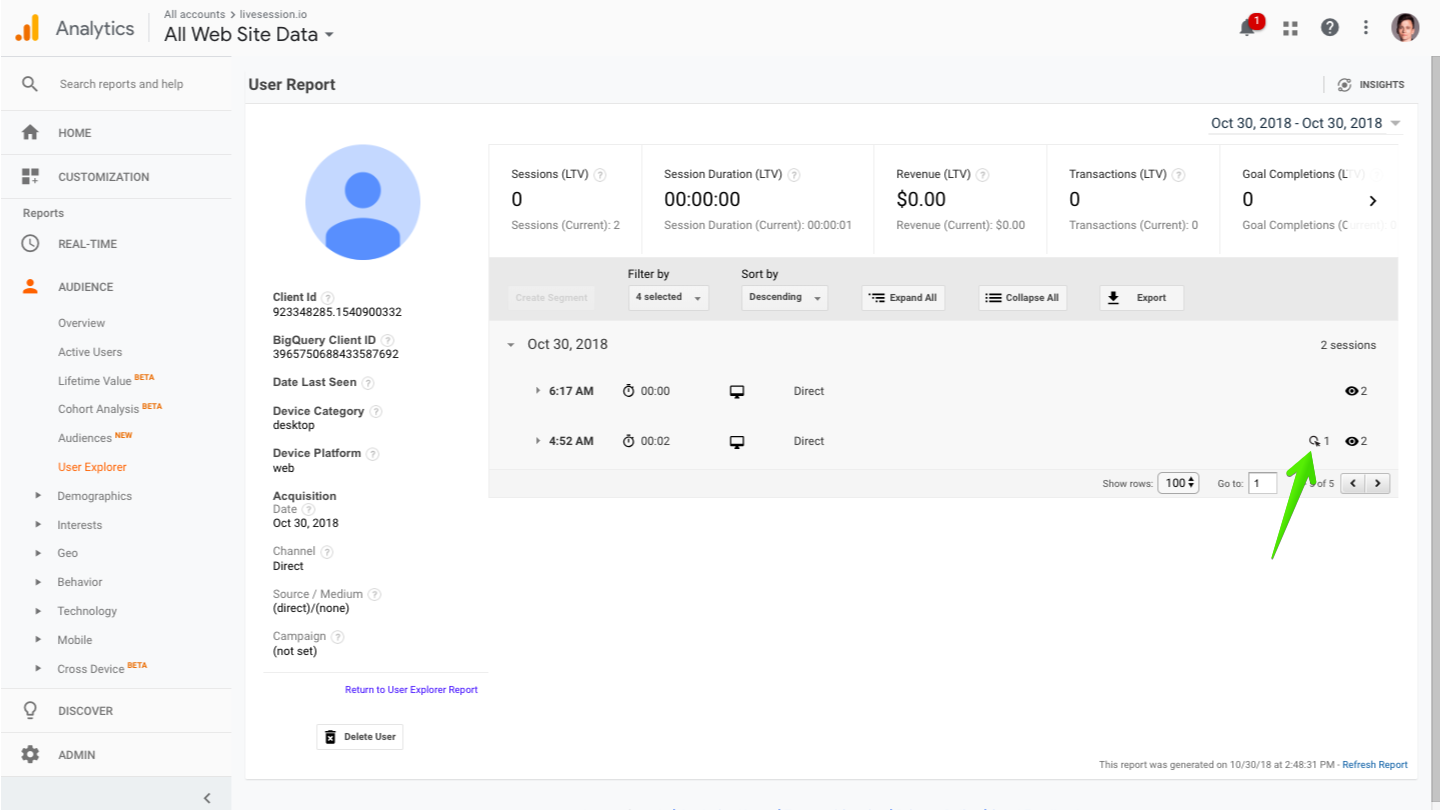Click the desktop device icon on the 6:17 AM session

tap(737, 391)
